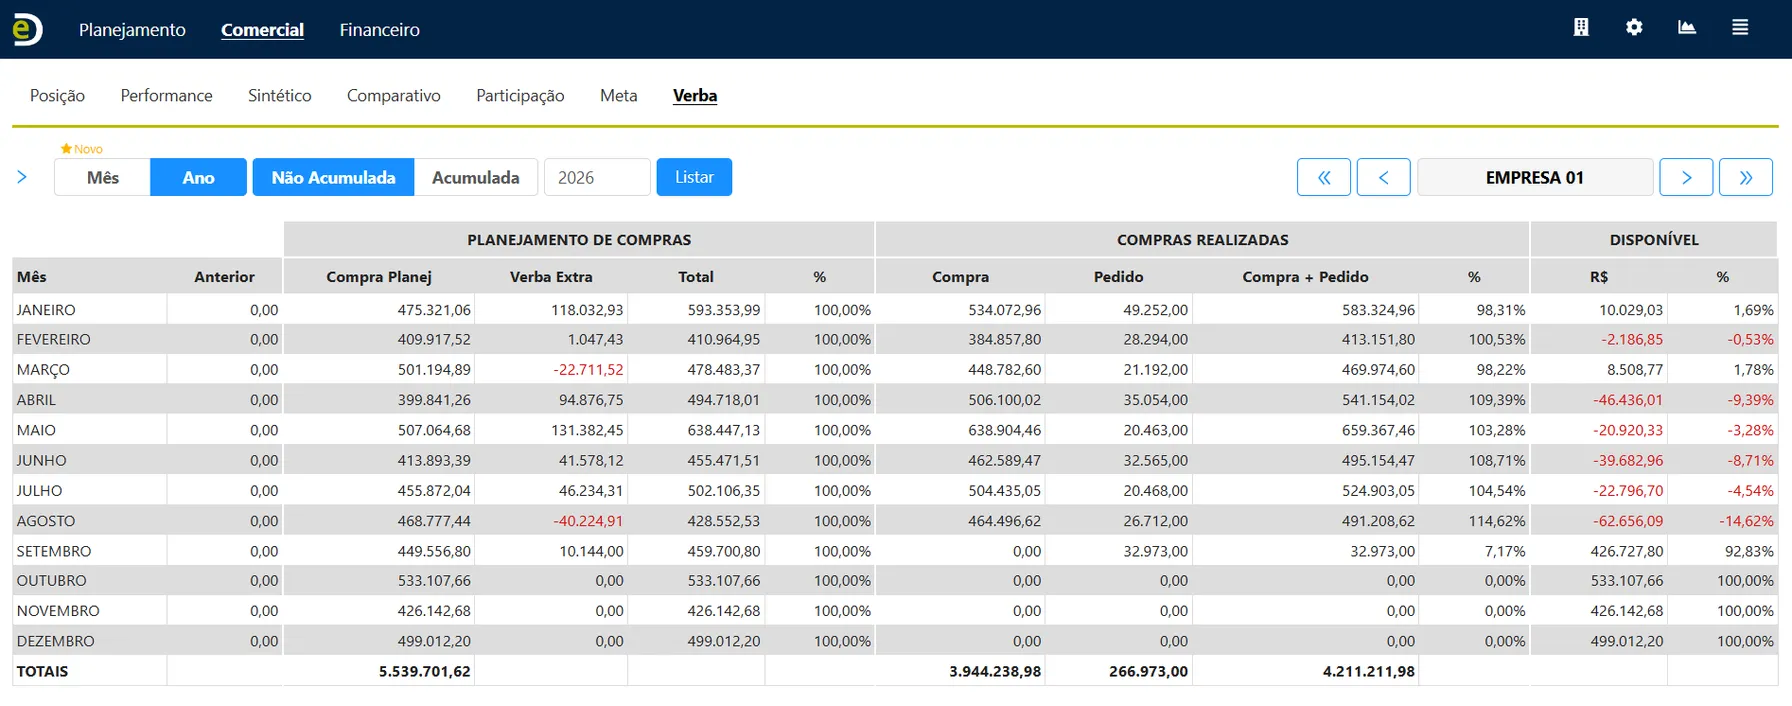Screen dimensions: 1792x706
Task: Click the Verba Extra column header
Action: (551, 277)
